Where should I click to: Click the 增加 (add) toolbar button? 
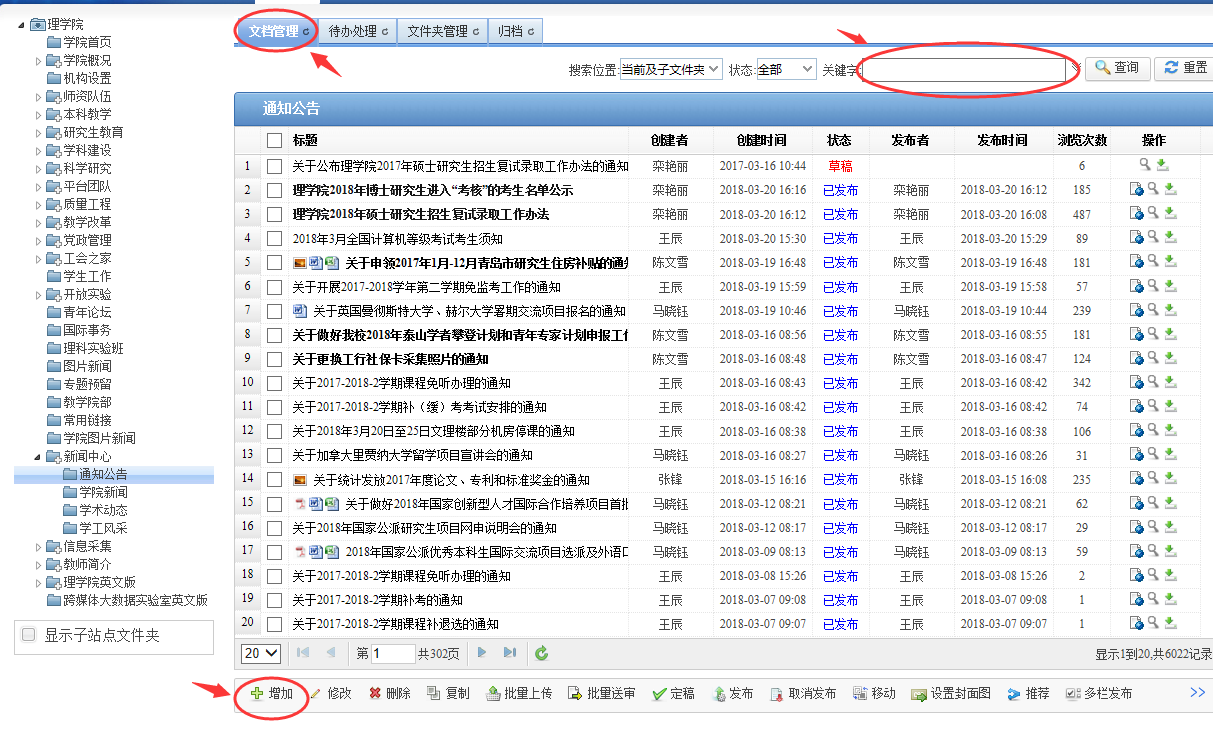[x=272, y=693]
